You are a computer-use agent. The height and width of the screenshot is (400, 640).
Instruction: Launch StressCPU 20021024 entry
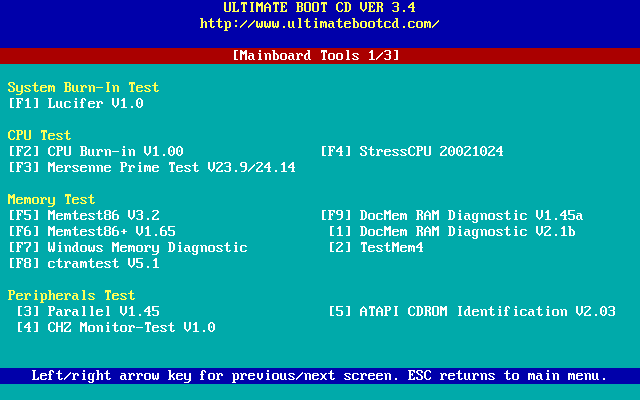412,151
